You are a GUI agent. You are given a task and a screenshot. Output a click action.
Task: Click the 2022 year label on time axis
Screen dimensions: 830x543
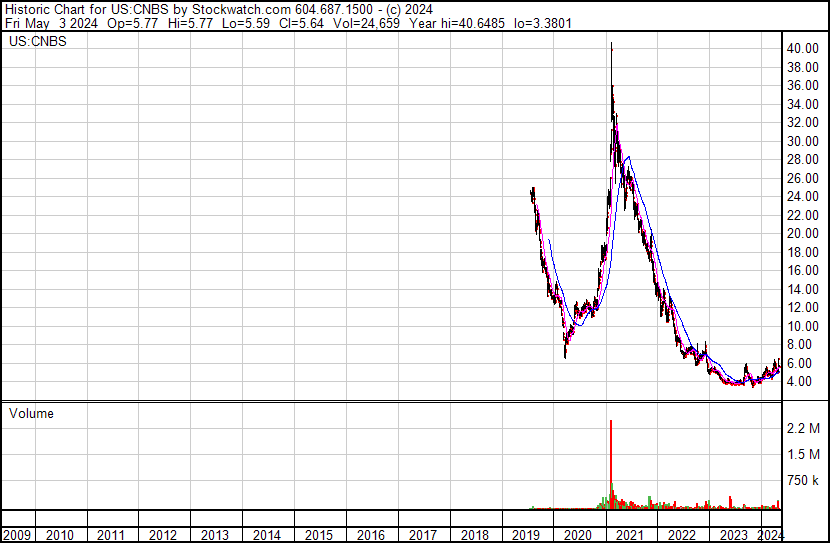coord(682,535)
